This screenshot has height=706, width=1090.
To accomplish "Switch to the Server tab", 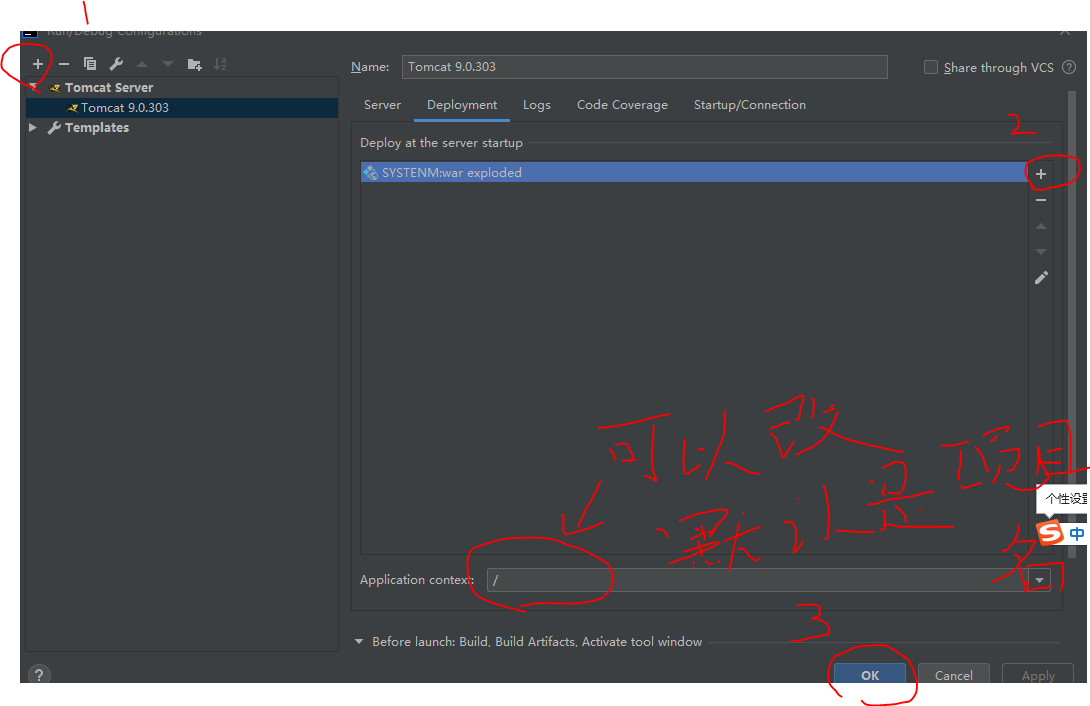I will 382,105.
